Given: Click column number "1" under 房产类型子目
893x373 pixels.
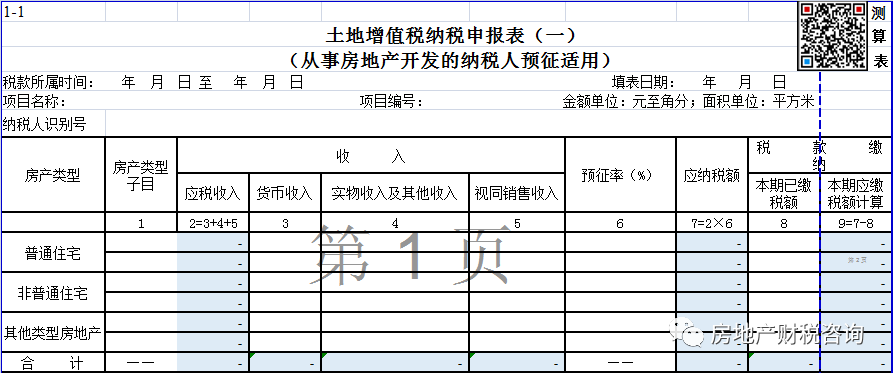Looking at the screenshot, I should (x=141, y=223).
